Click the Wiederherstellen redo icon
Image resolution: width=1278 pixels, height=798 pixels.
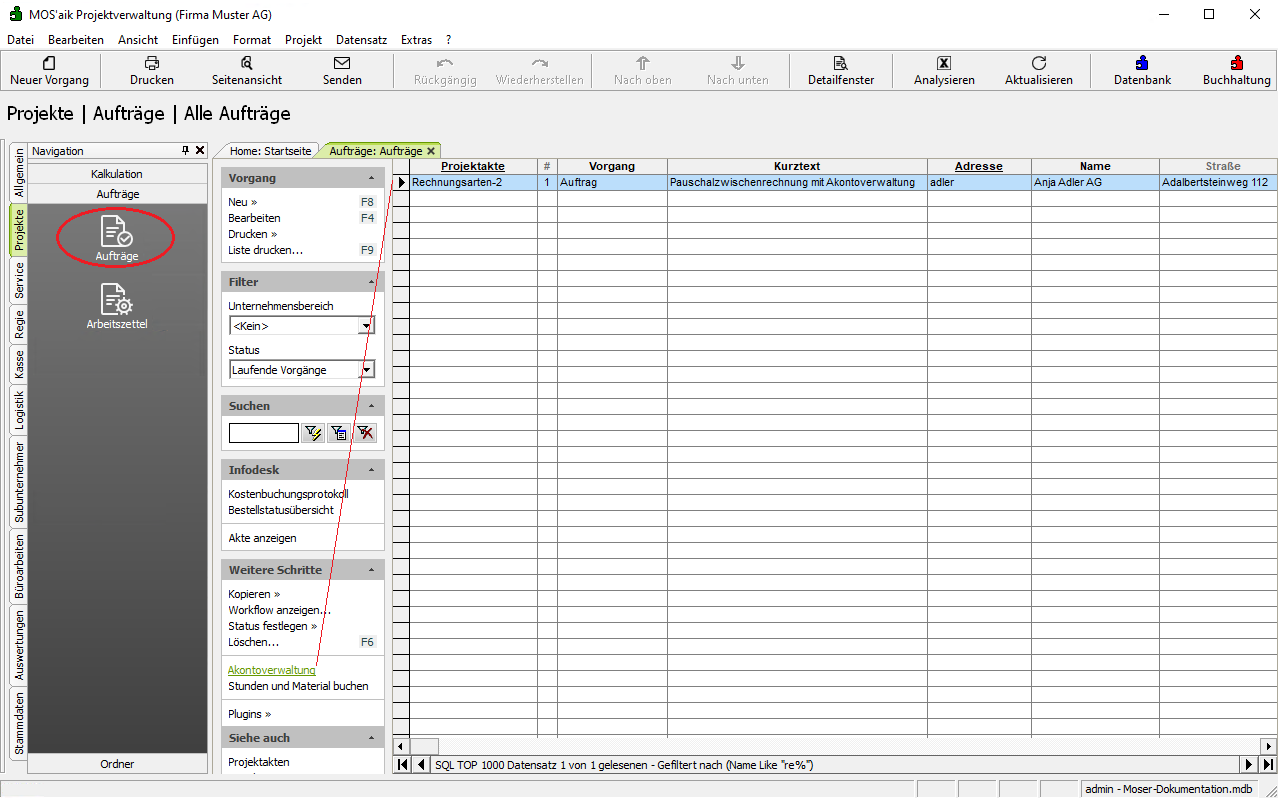[x=540, y=63]
